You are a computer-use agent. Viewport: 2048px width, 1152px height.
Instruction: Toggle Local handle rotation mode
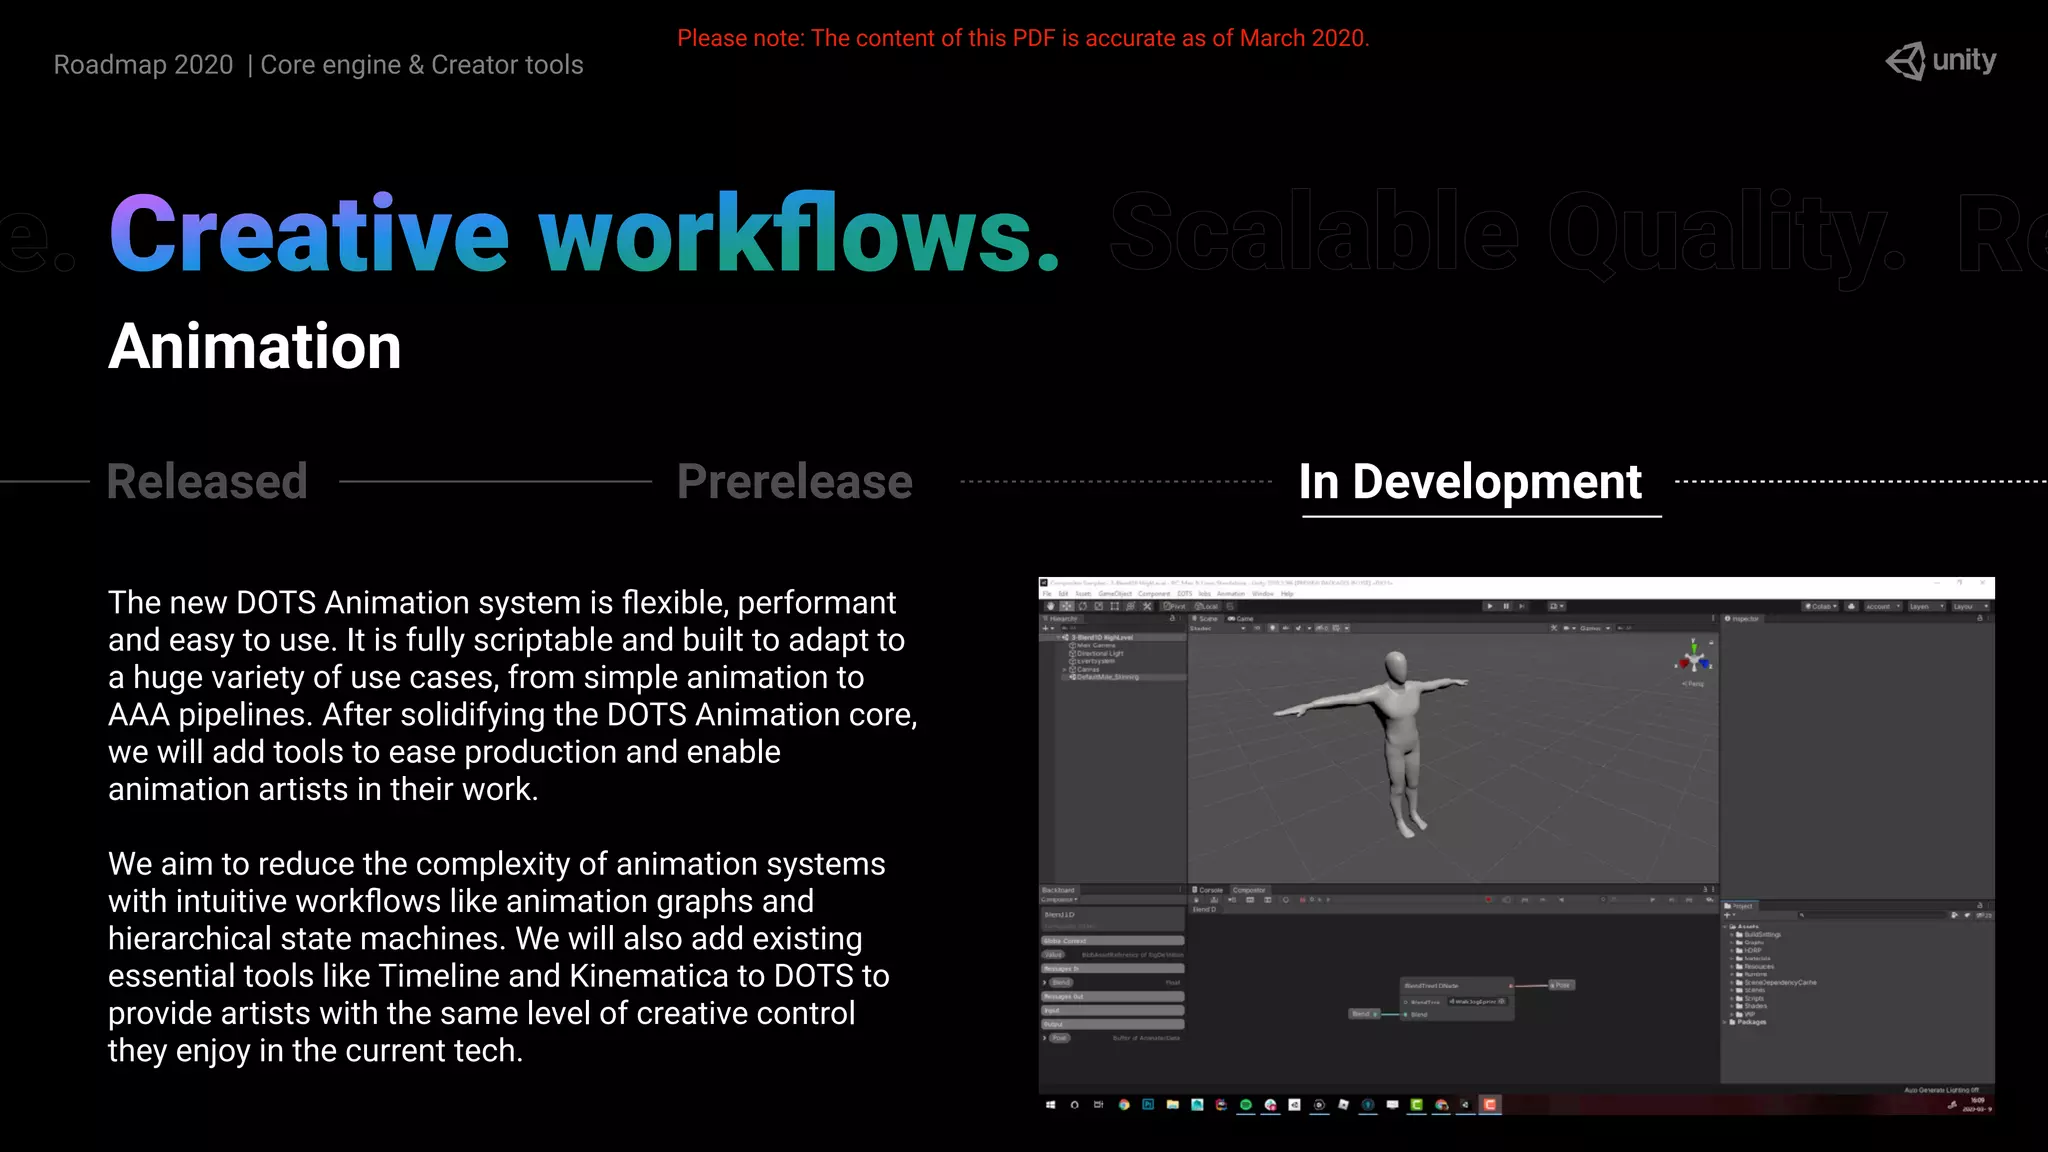tap(1206, 606)
